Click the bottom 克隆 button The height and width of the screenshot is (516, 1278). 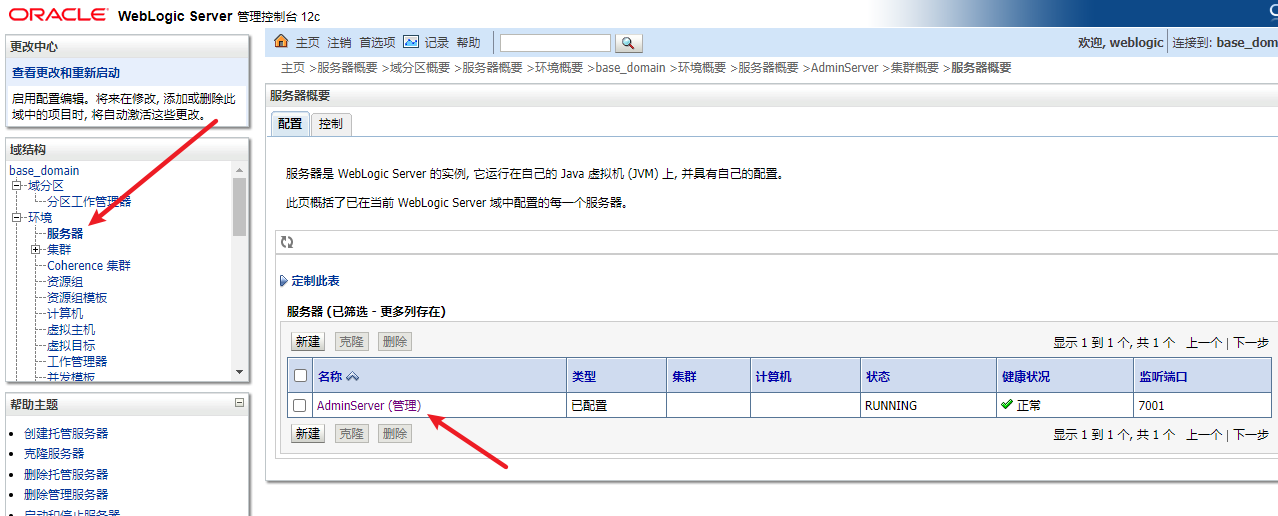click(351, 433)
